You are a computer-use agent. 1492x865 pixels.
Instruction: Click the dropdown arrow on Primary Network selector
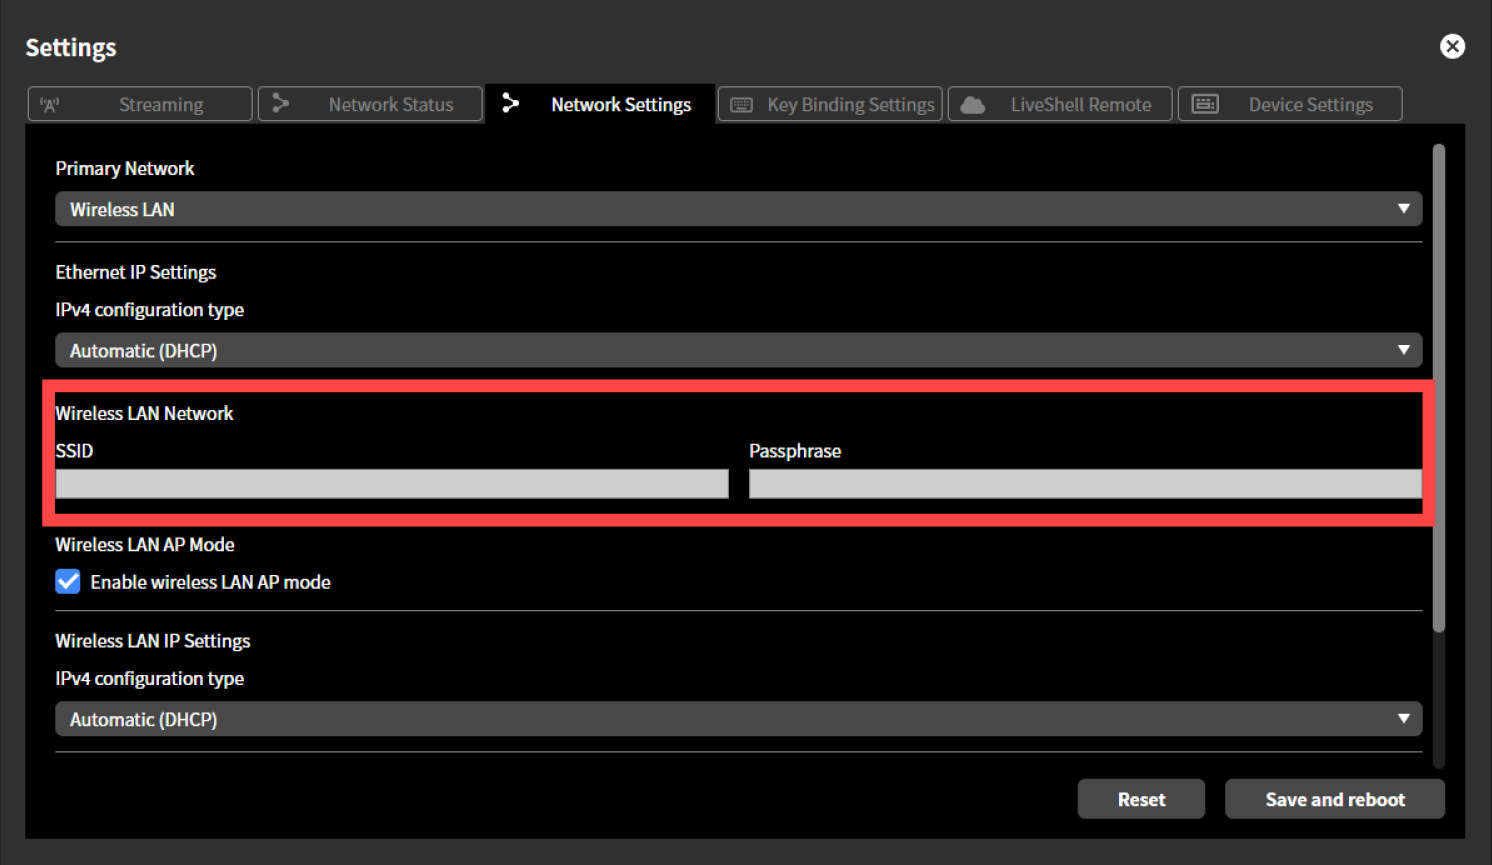click(x=1405, y=209)
